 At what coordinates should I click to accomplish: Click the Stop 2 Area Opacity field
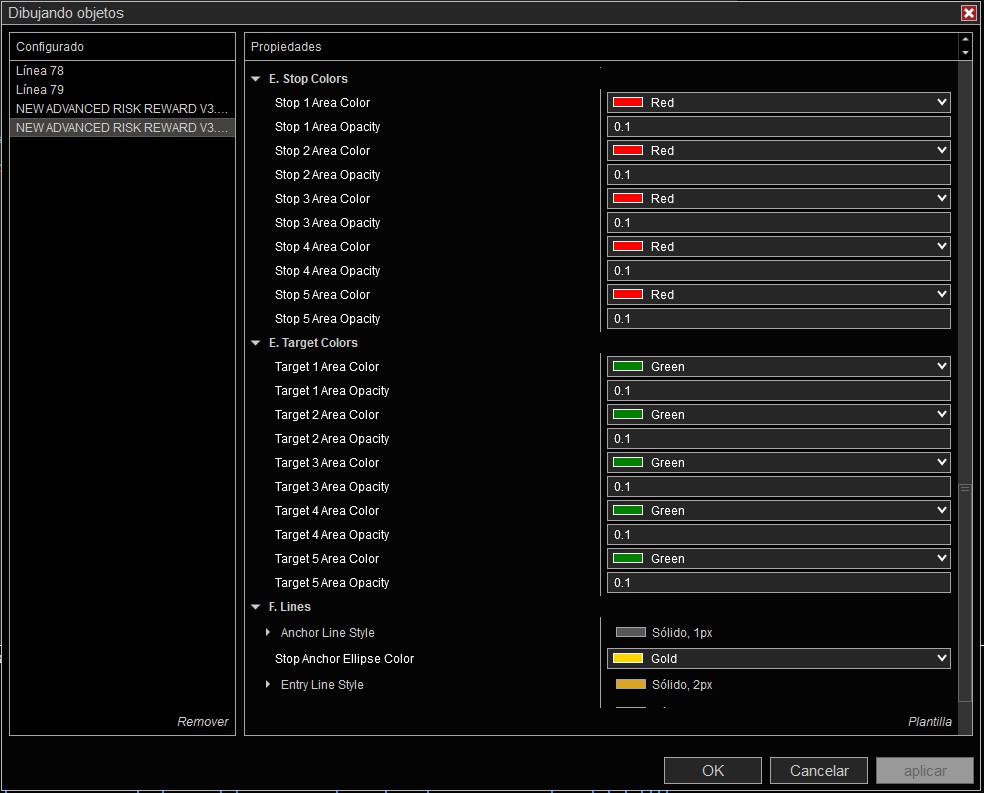(778, 175)
